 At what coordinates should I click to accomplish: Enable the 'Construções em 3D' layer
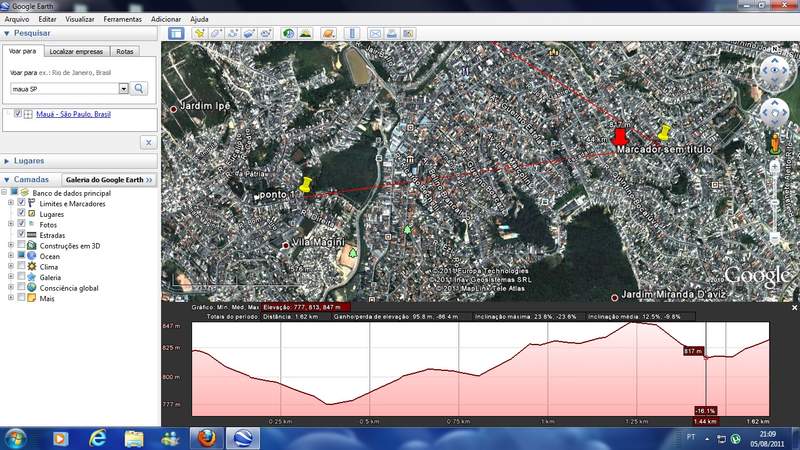point(21,245)
